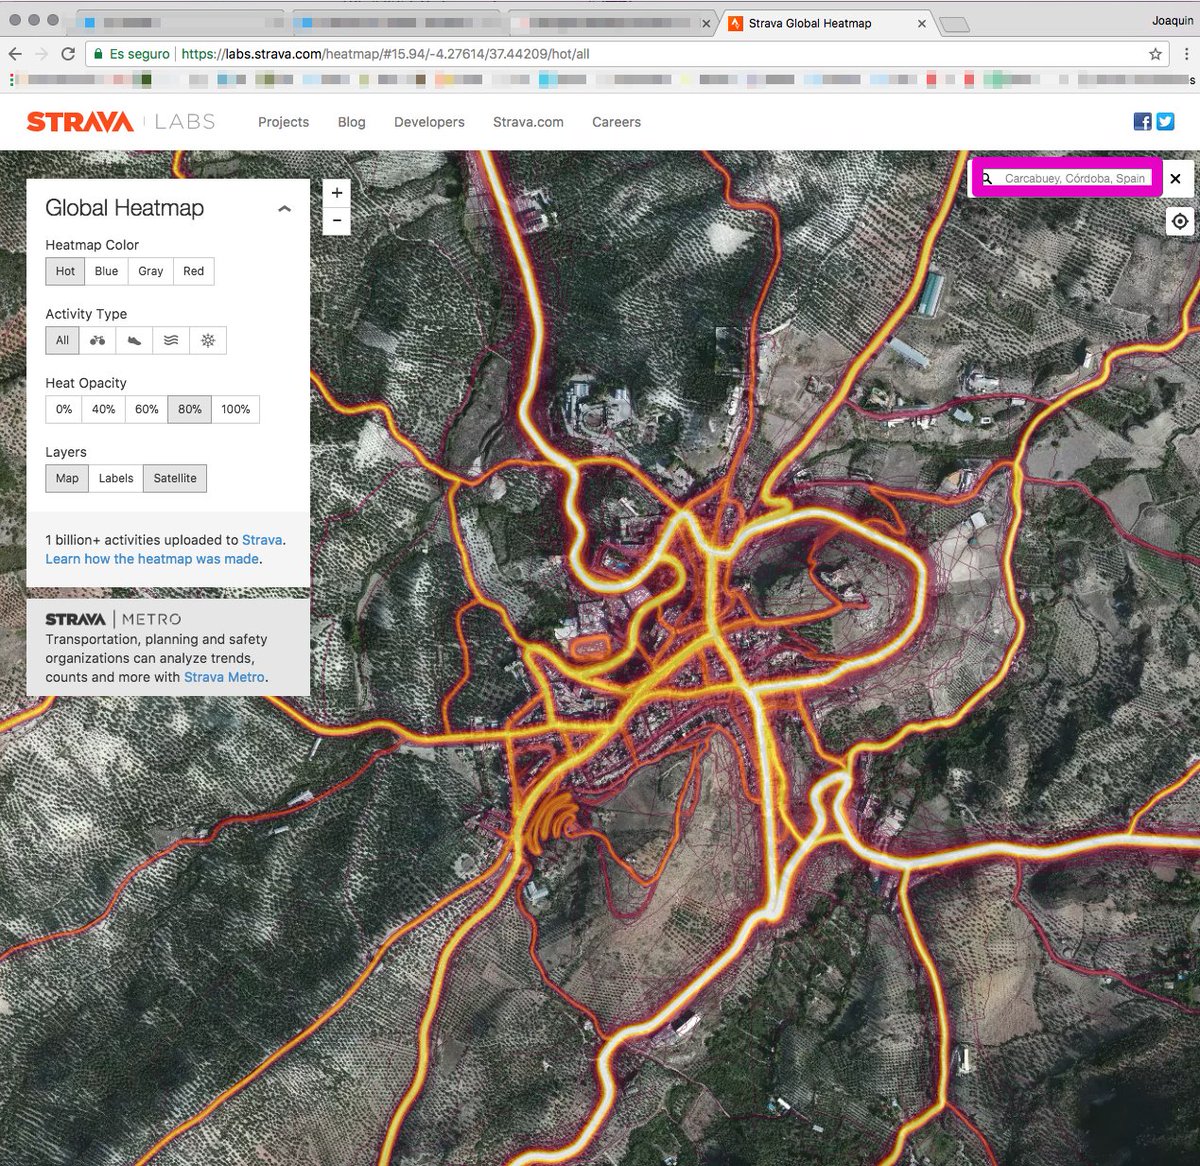Clear the location search with X
The width and height of the screenshot is (1200, 1166).
click(x=1176, y=178)
